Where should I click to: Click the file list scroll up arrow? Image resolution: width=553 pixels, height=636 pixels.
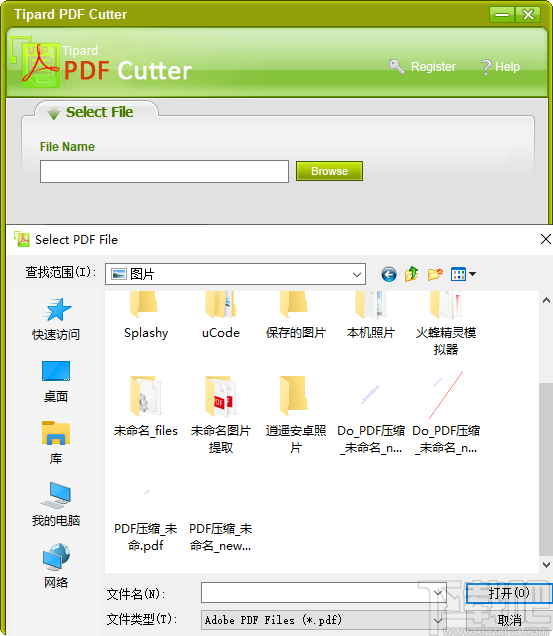click(x=546, y=300)
